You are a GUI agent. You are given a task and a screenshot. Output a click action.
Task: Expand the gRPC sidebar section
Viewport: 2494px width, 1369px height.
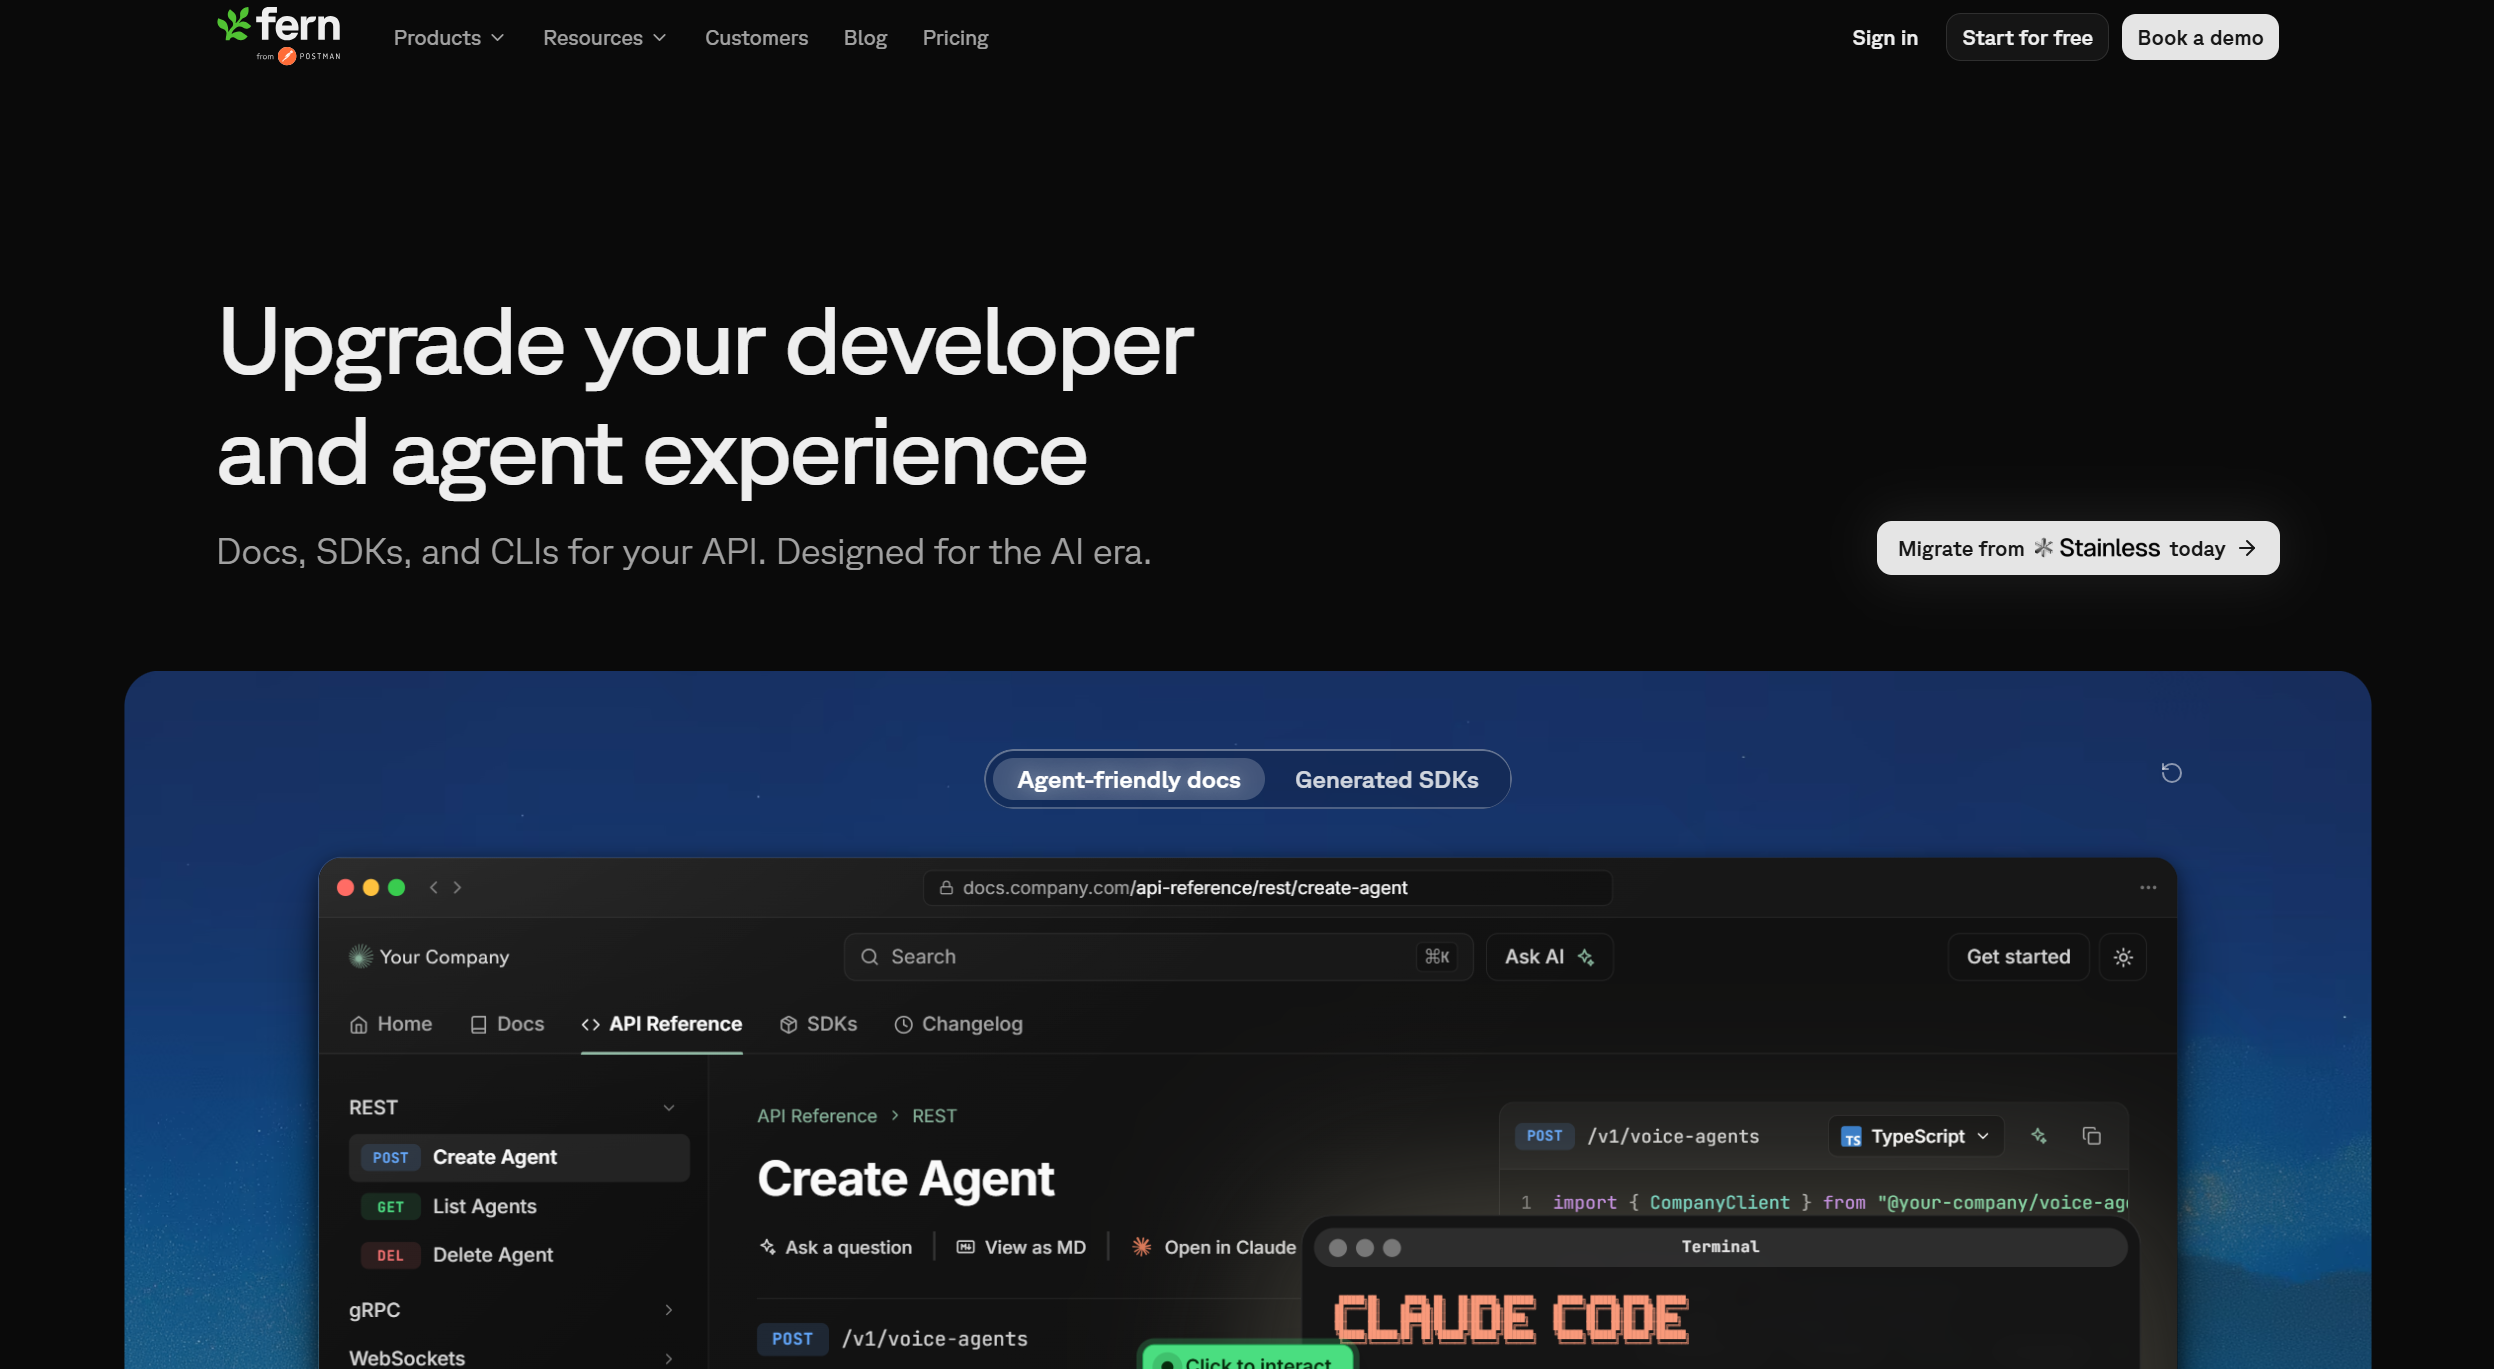click(513, 1310)
